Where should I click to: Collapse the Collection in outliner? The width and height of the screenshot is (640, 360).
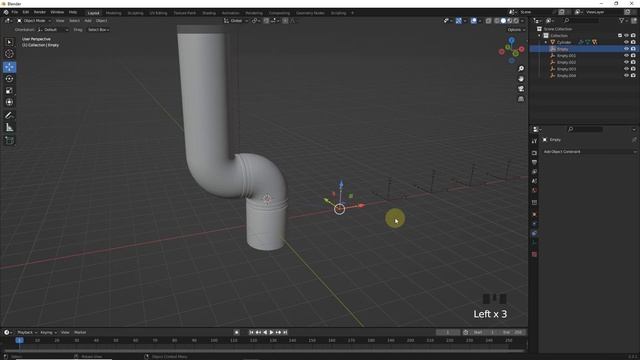[539, 36]
